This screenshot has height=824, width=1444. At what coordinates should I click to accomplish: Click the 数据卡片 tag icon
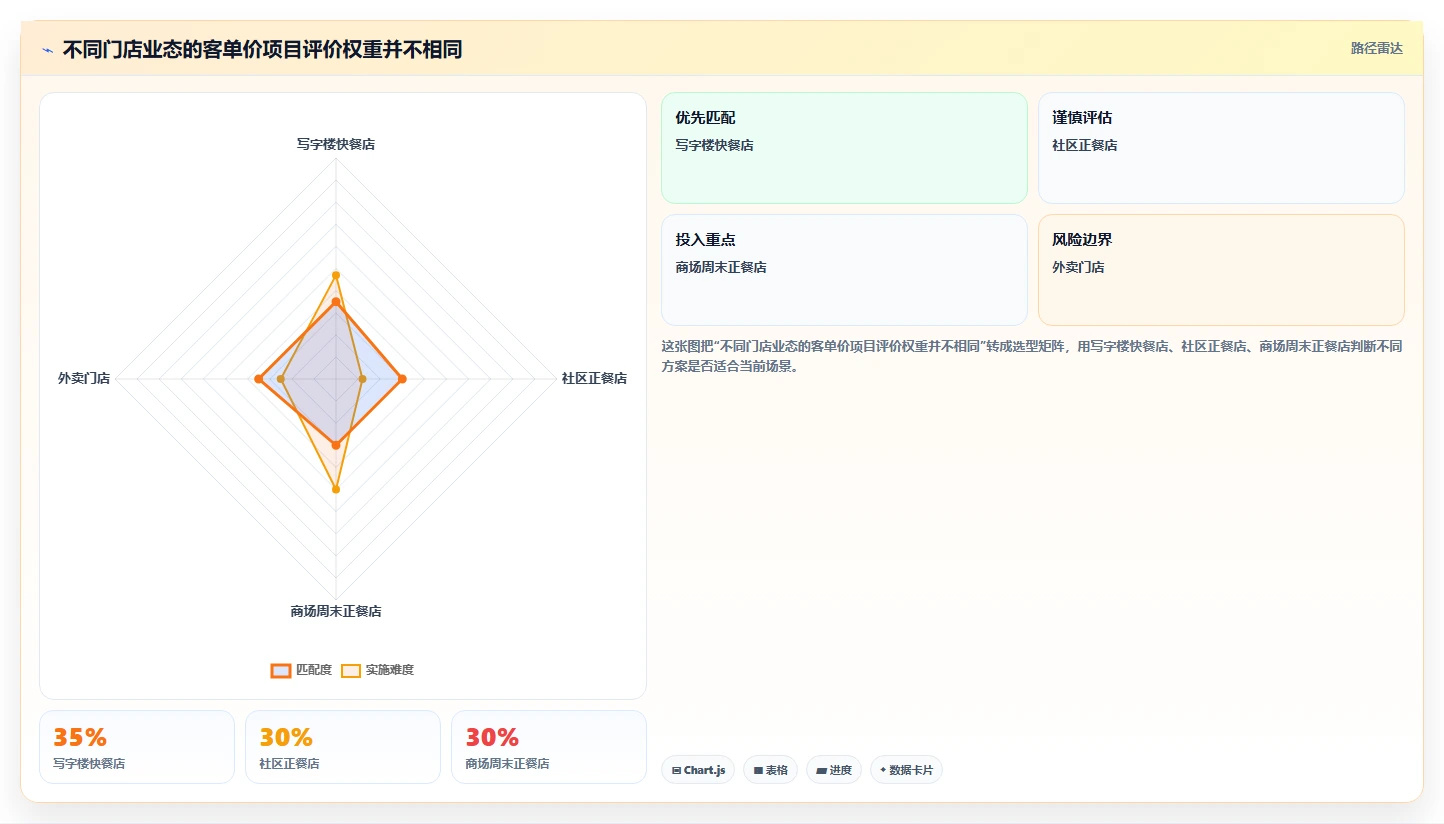point(883,771)
